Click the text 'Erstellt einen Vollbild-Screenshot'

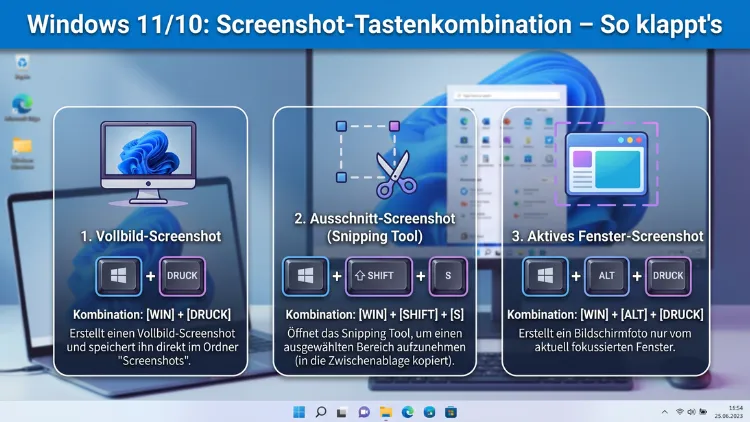tap(152, 333)
